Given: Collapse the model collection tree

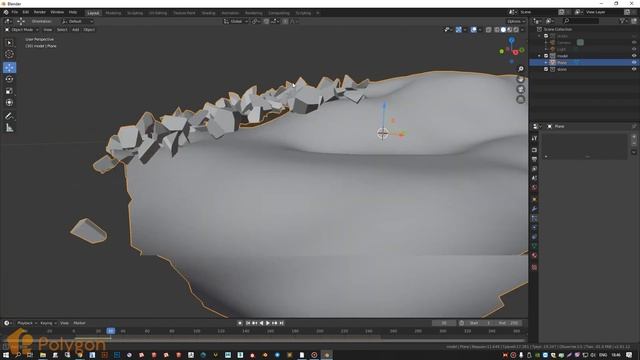Looking at the screenshot, I should (x=540, y=56).
